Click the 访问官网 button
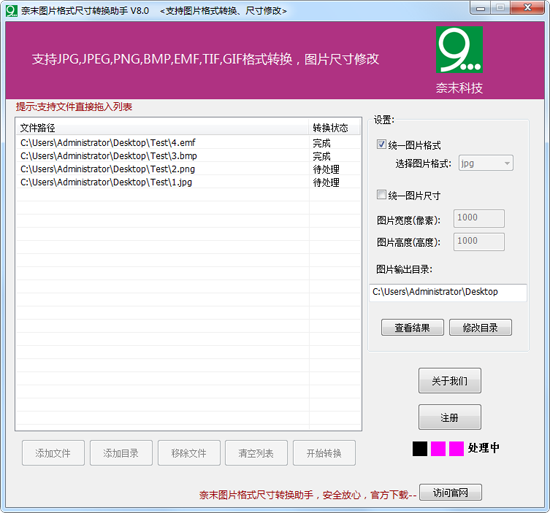 point(450,493)
